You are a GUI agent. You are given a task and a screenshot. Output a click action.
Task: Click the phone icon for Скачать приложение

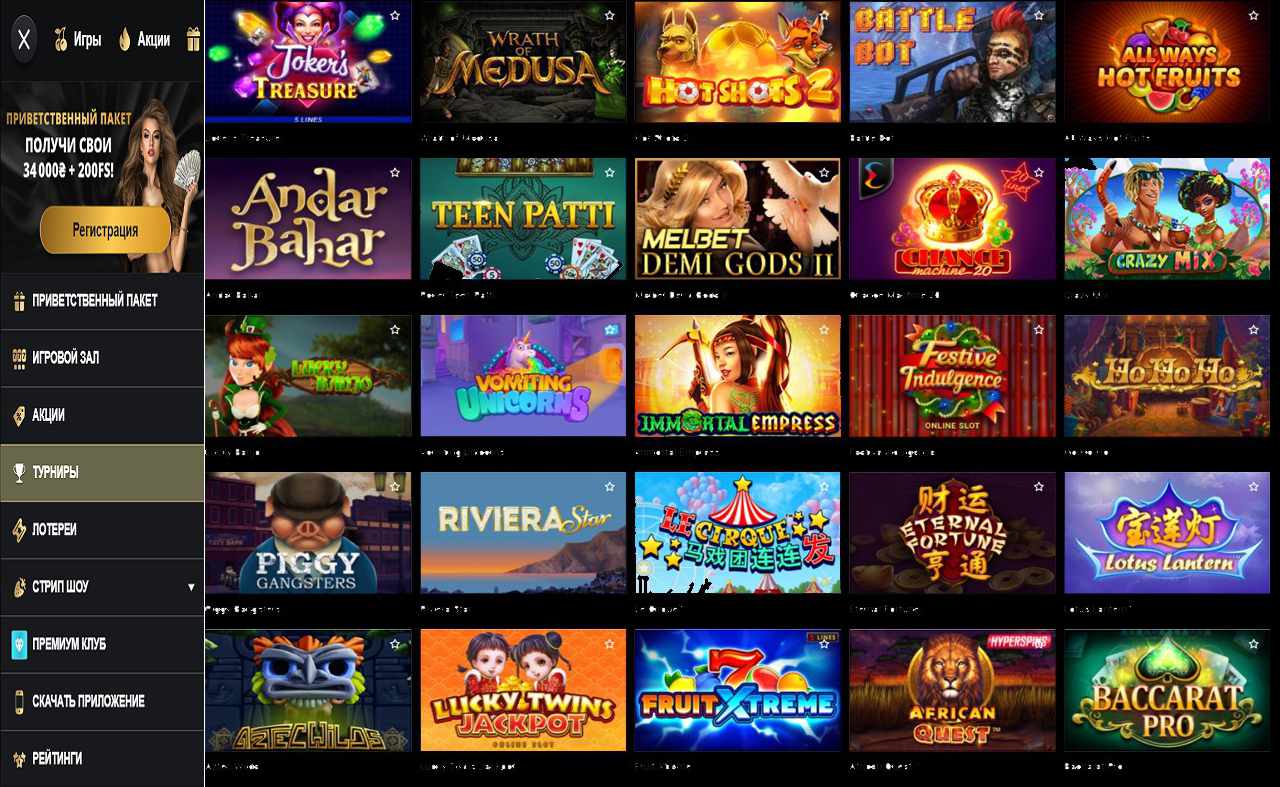tap(19, 701)
